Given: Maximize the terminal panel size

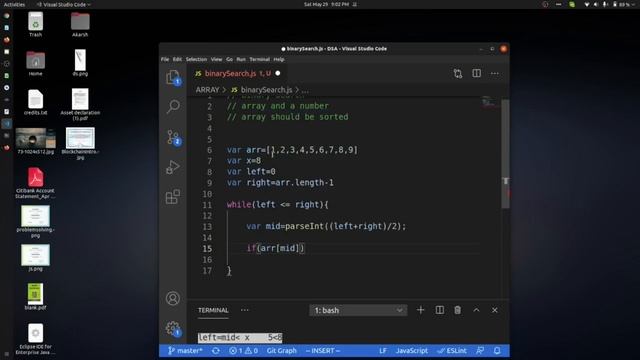Looking at the screenshot, I should pos(476,310).
